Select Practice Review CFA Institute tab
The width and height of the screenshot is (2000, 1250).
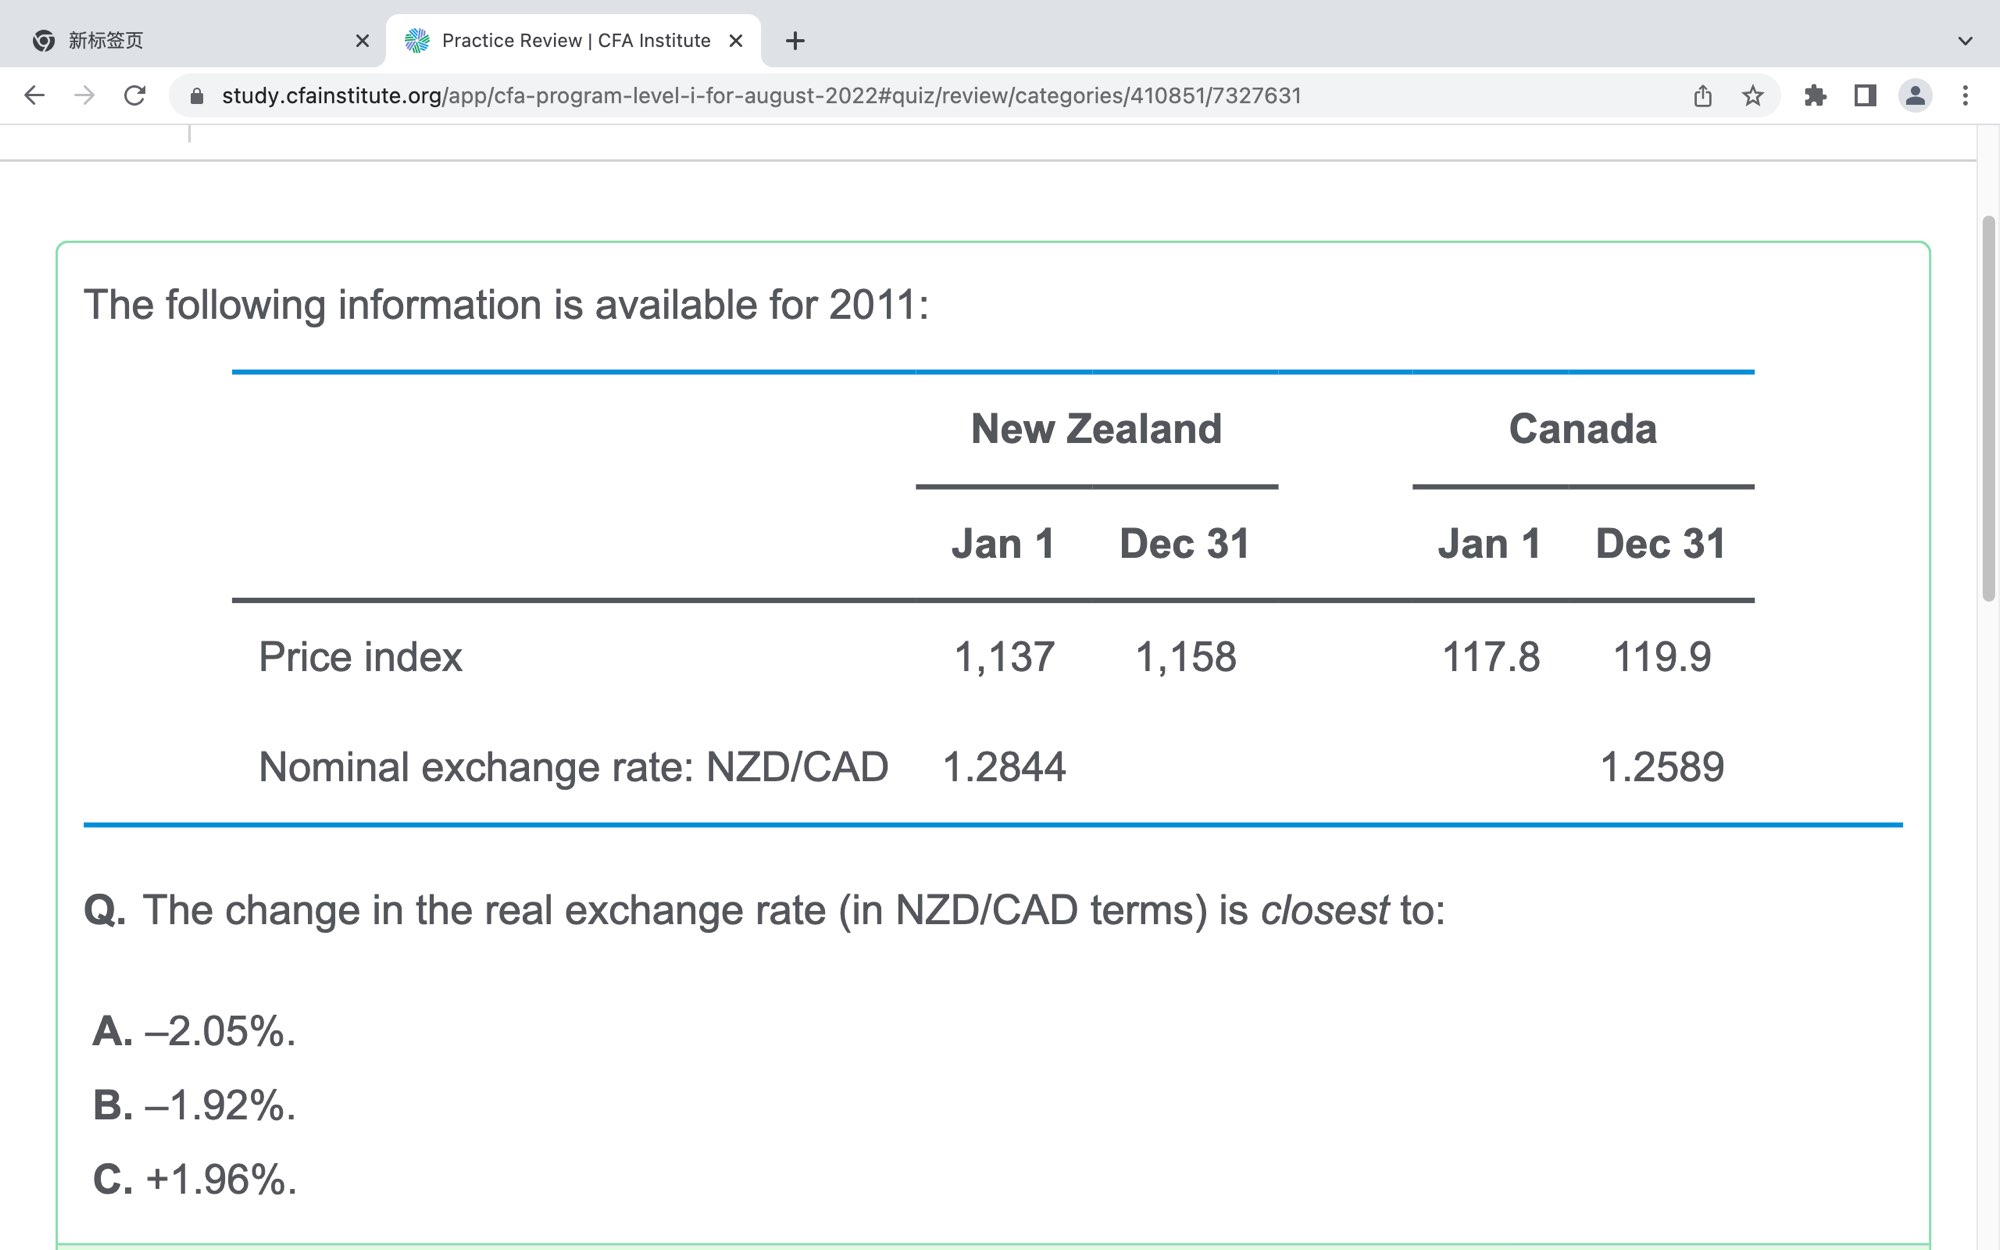(x=575, y=41)
